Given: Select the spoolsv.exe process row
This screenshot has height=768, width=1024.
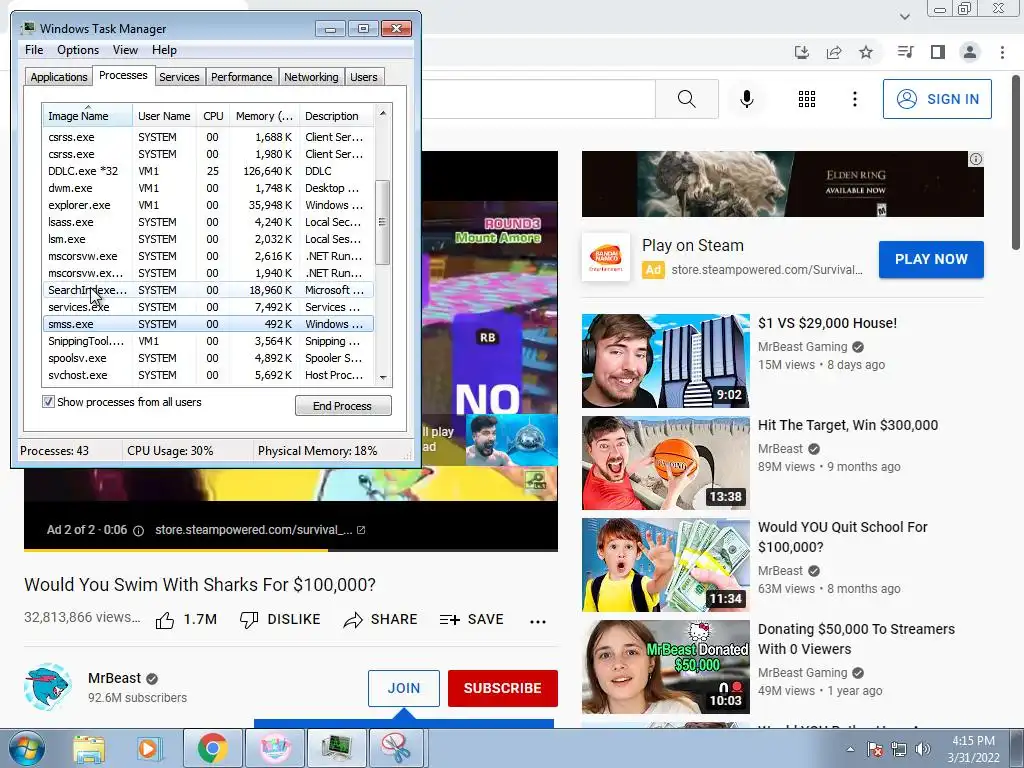Looking at the screenshot, I should tap(208, 358).
